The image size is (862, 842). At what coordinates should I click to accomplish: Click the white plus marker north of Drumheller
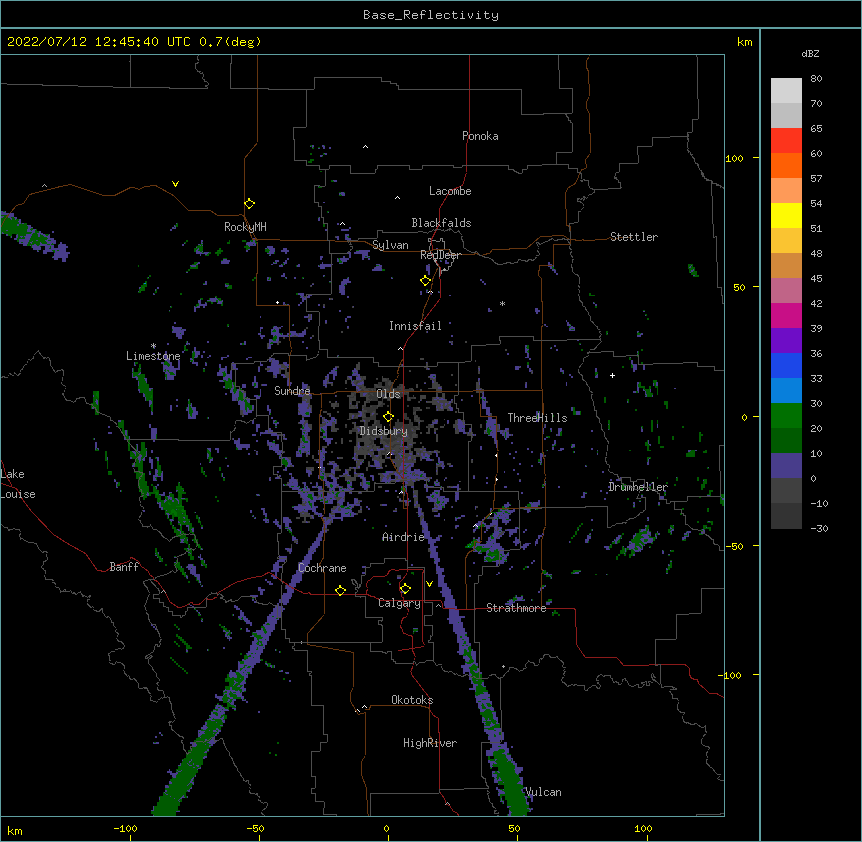[612, 375]
